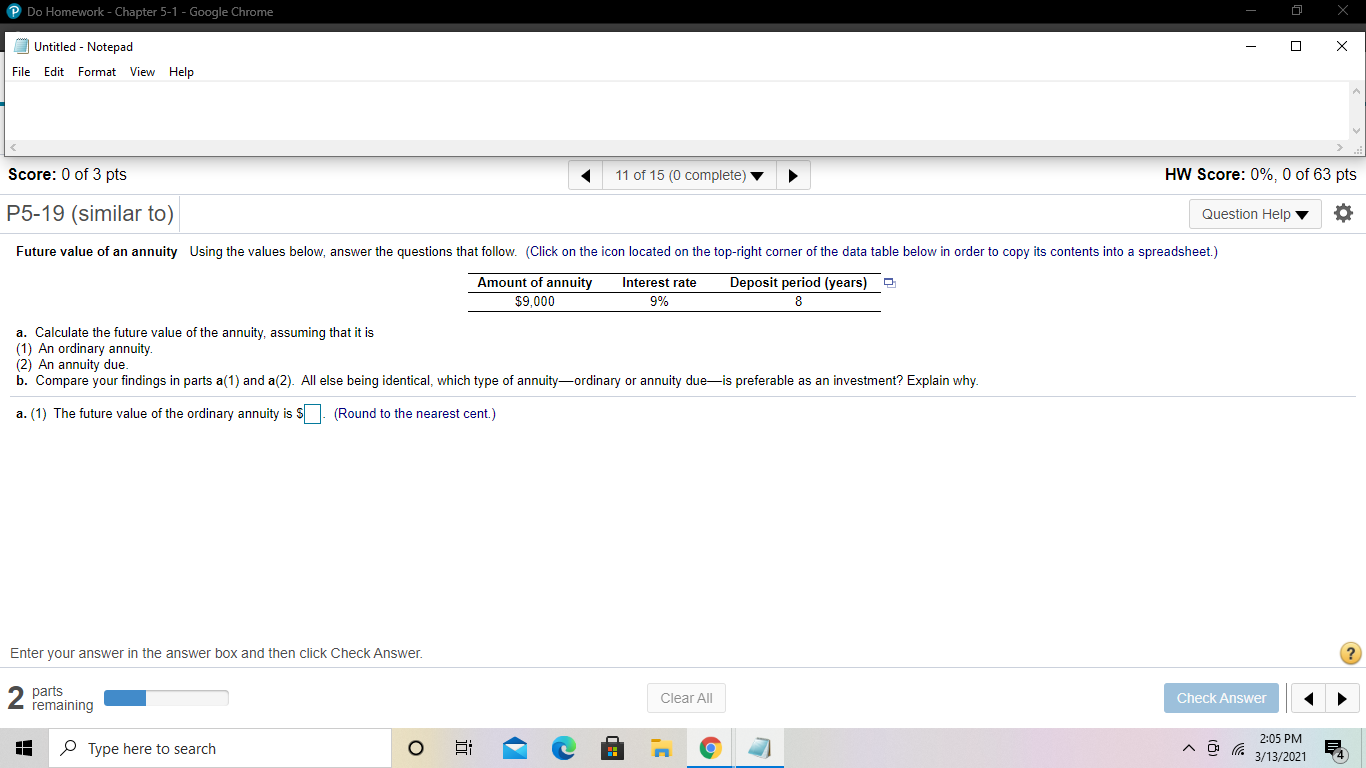This screenshot has width=1366, height=768.
Task: Click the back arrow beside Check Answer
Action: coord(1308,698)
